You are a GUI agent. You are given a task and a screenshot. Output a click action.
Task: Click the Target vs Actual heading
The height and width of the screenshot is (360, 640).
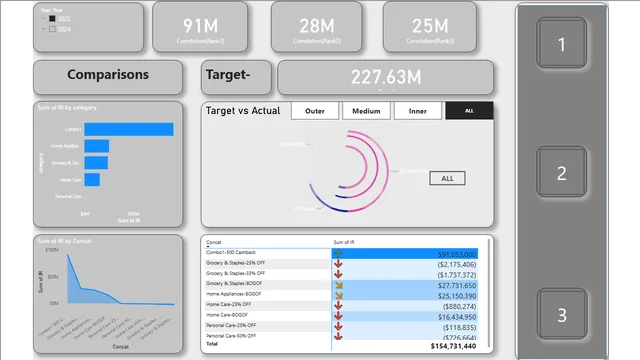[x=243, y=111]
